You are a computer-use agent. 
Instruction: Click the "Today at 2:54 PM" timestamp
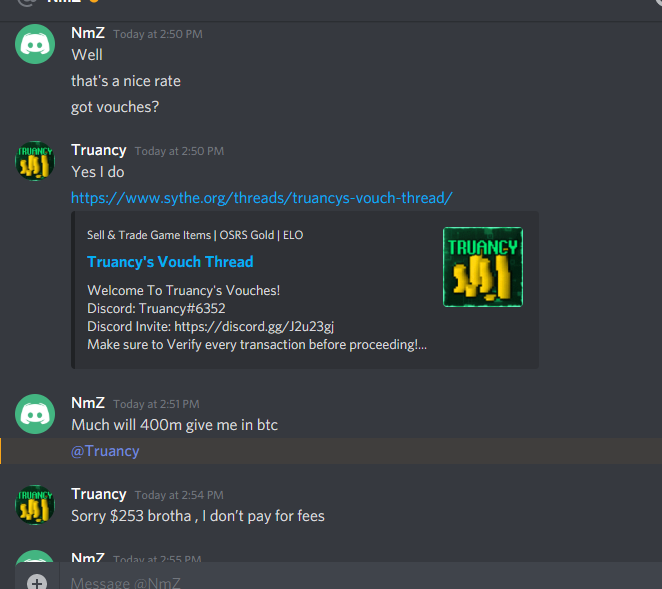coord(179,495)
